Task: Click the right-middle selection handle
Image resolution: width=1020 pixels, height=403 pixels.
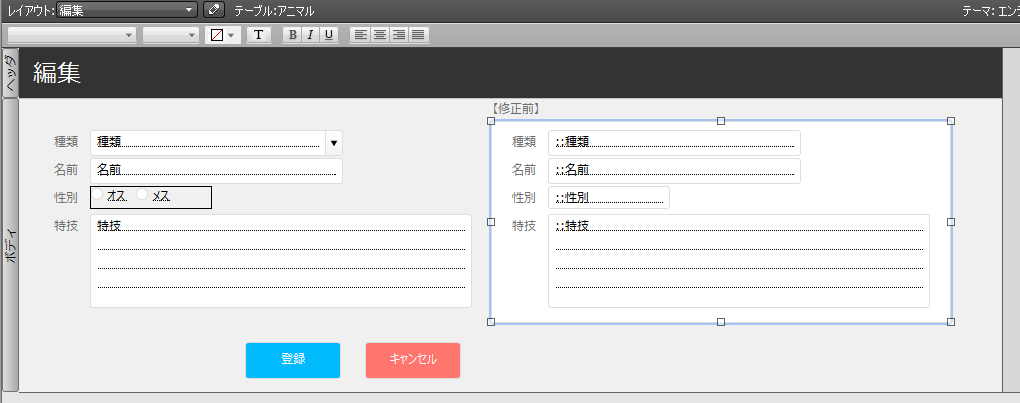Action: pyautogui.click(x=951, y=222)
